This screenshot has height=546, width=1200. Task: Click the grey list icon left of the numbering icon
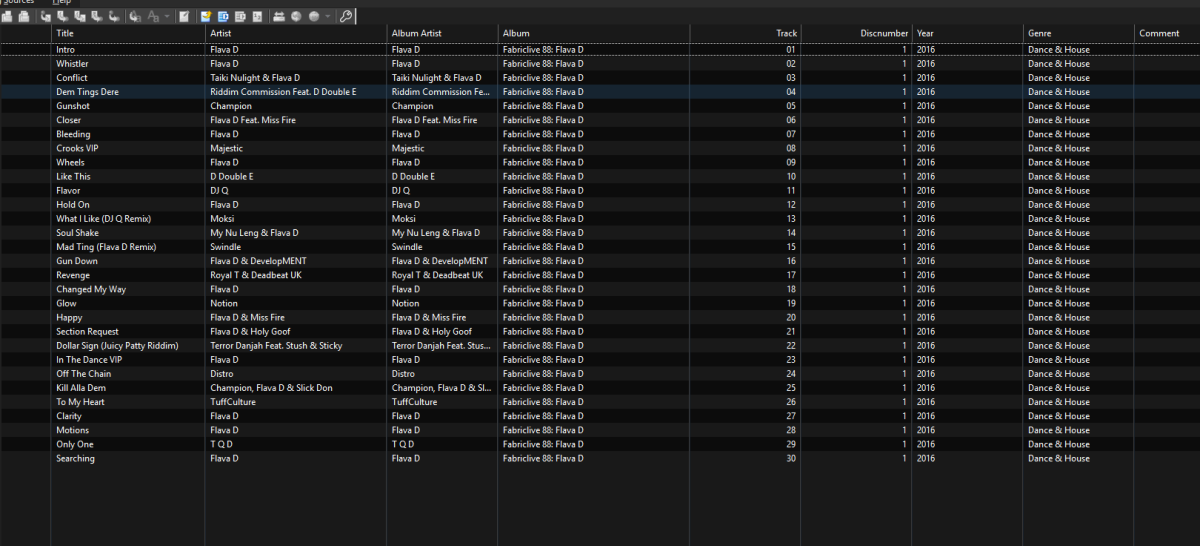point(240,16)
